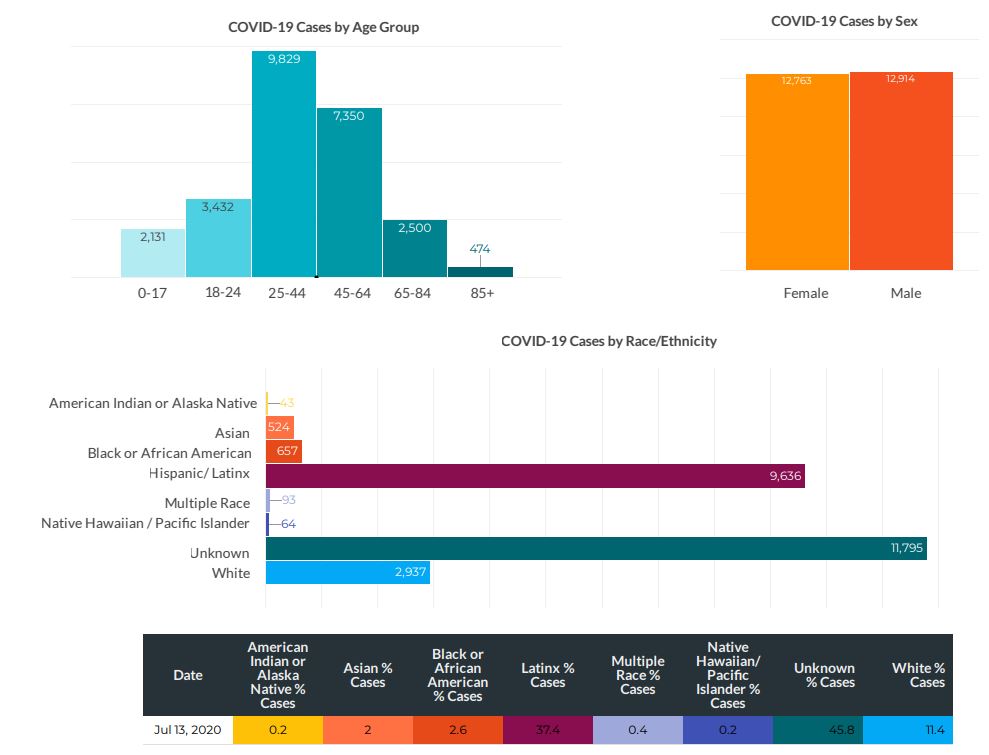
Task: Click the Unknown % Cases column header
Action: point(823,675)
